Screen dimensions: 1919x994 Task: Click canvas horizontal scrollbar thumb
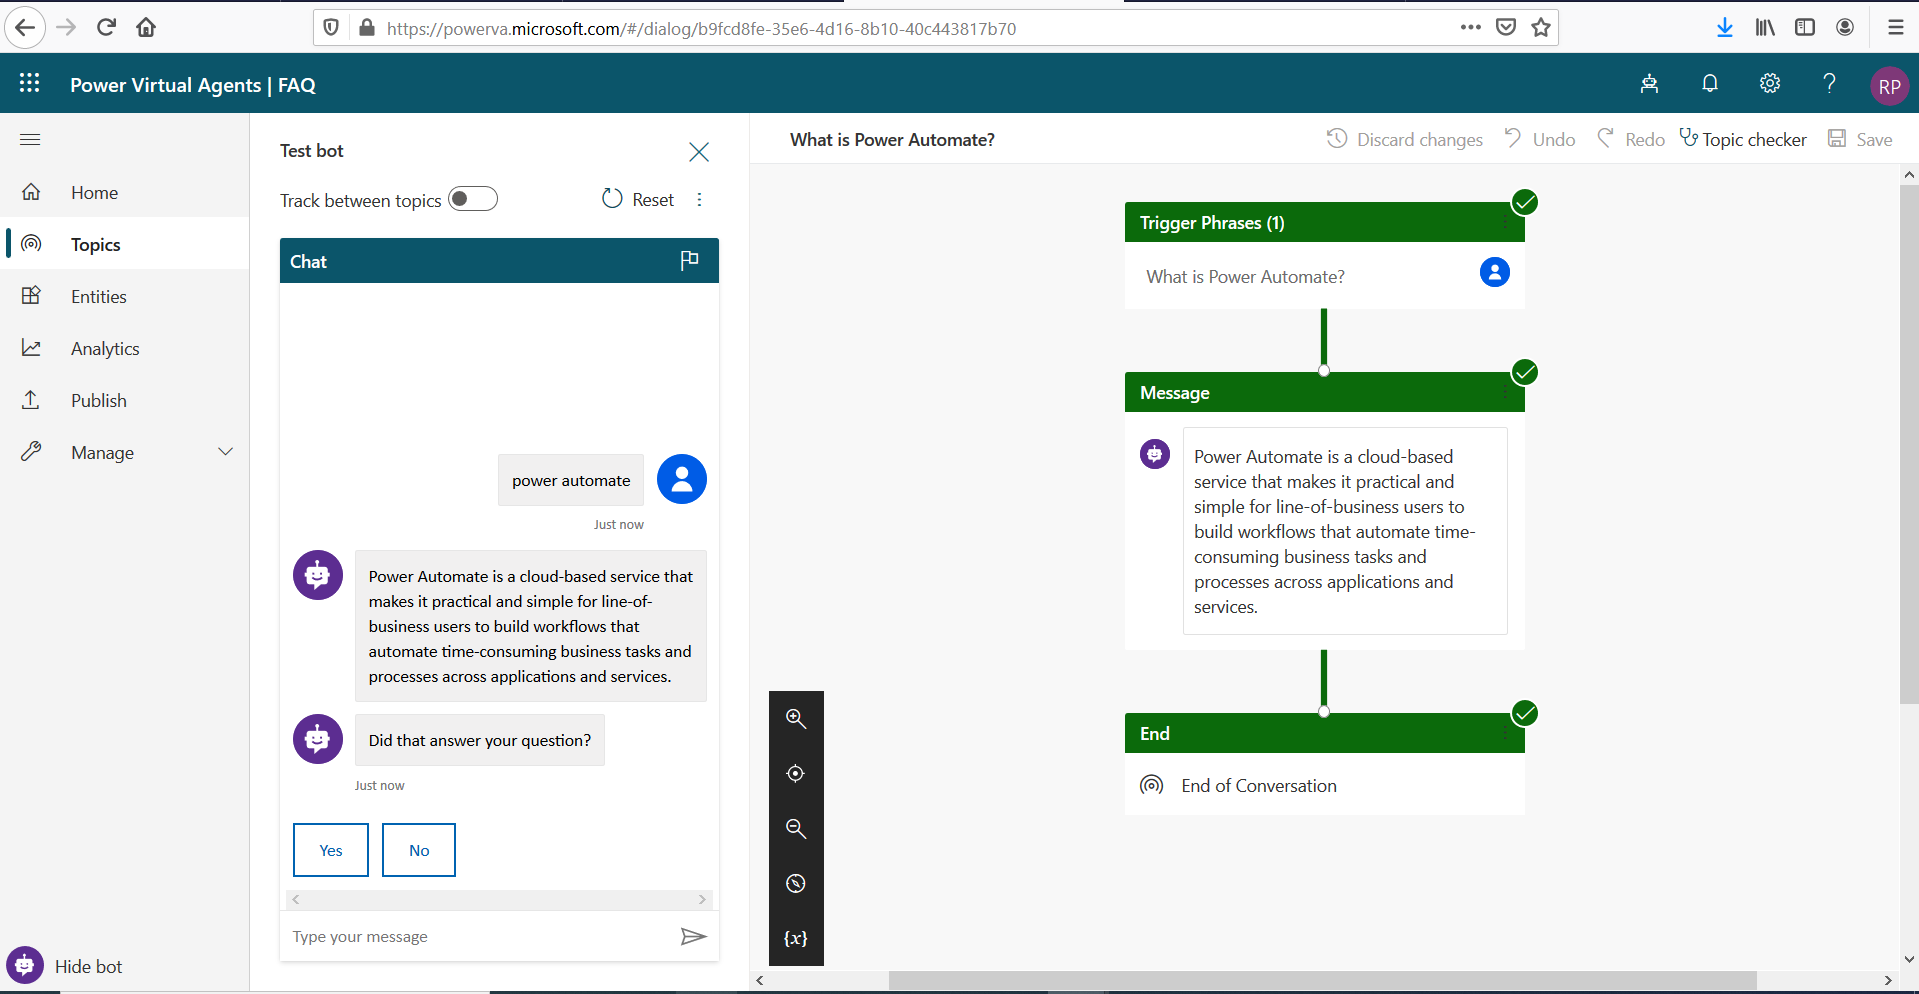(x=1322, y=980)
